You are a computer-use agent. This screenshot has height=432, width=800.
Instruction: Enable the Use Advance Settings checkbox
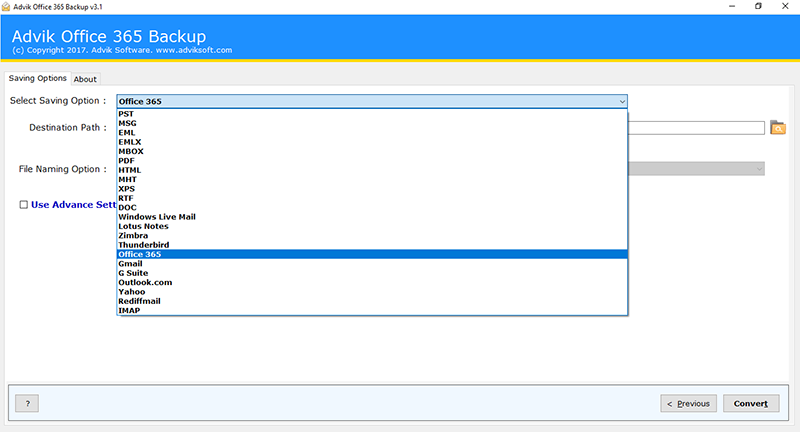(x=23, y=205)
